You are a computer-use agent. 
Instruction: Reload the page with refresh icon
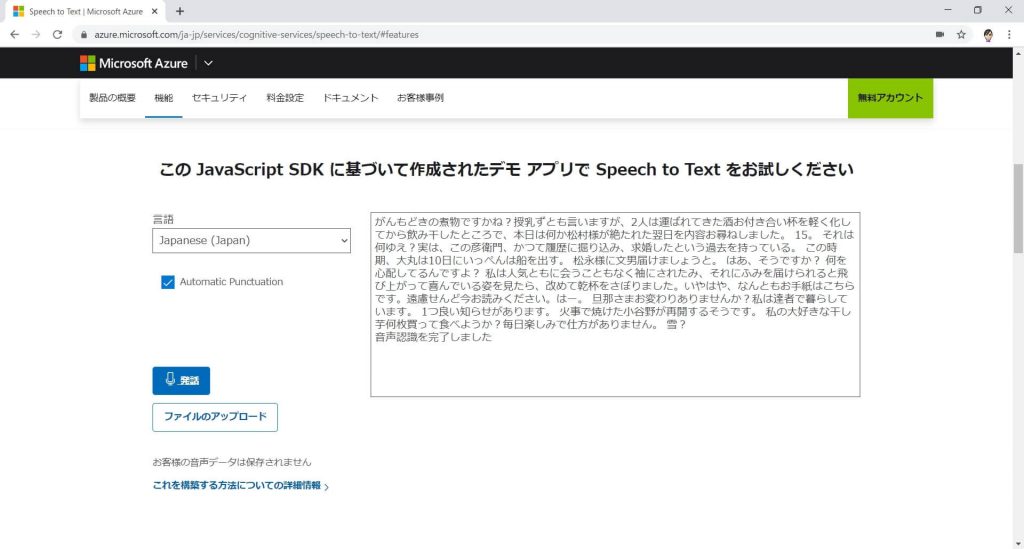pos(57,35)
